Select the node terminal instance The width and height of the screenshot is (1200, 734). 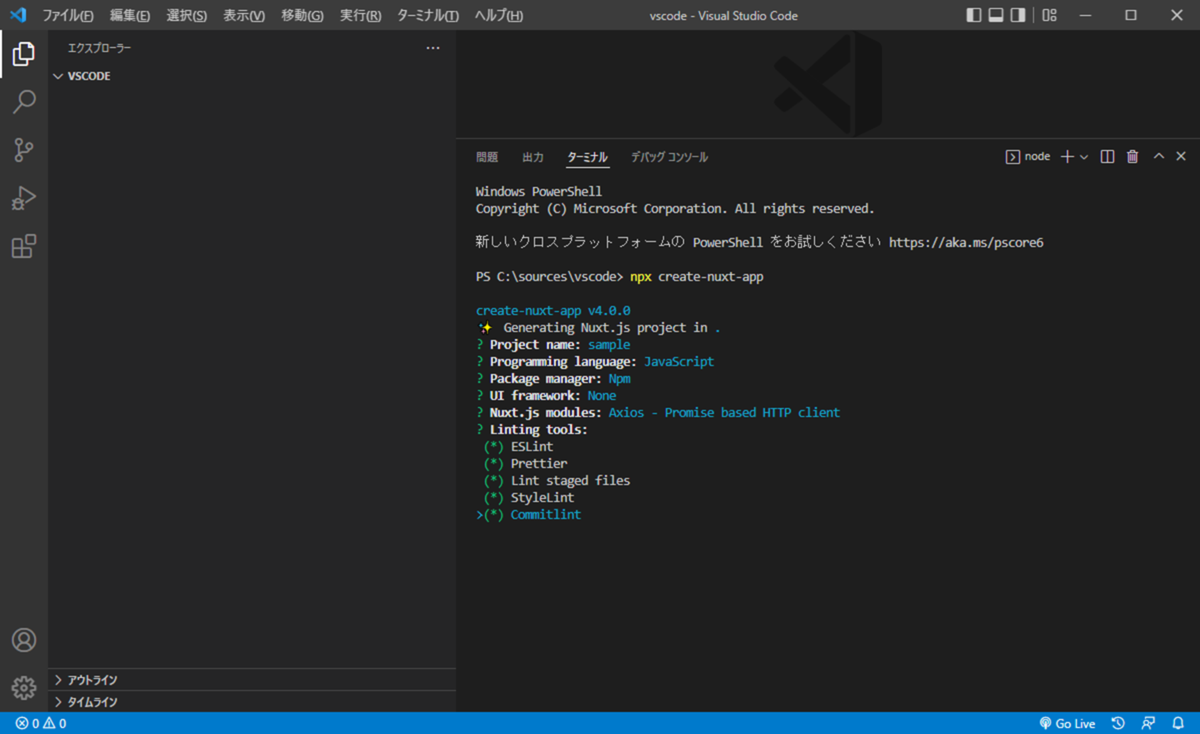point(1028,157)
